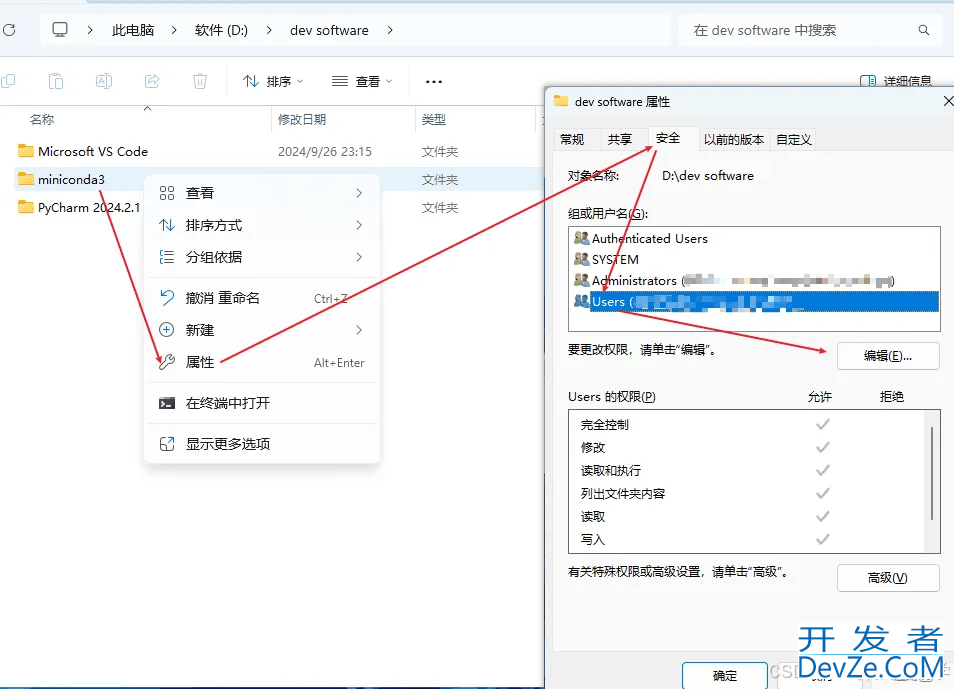Click the dev software breadcrumb

tap(329, 30)
